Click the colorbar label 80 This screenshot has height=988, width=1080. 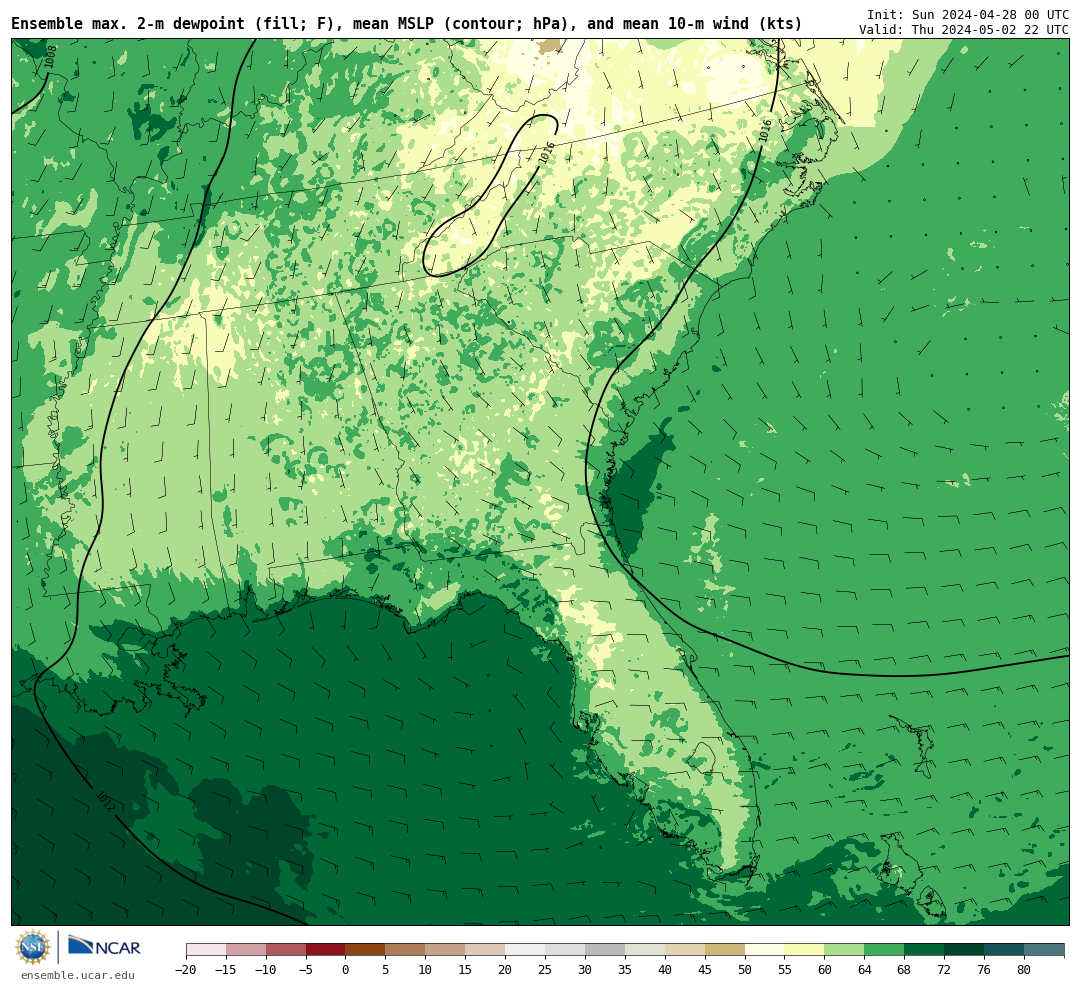click(1024, 969)
